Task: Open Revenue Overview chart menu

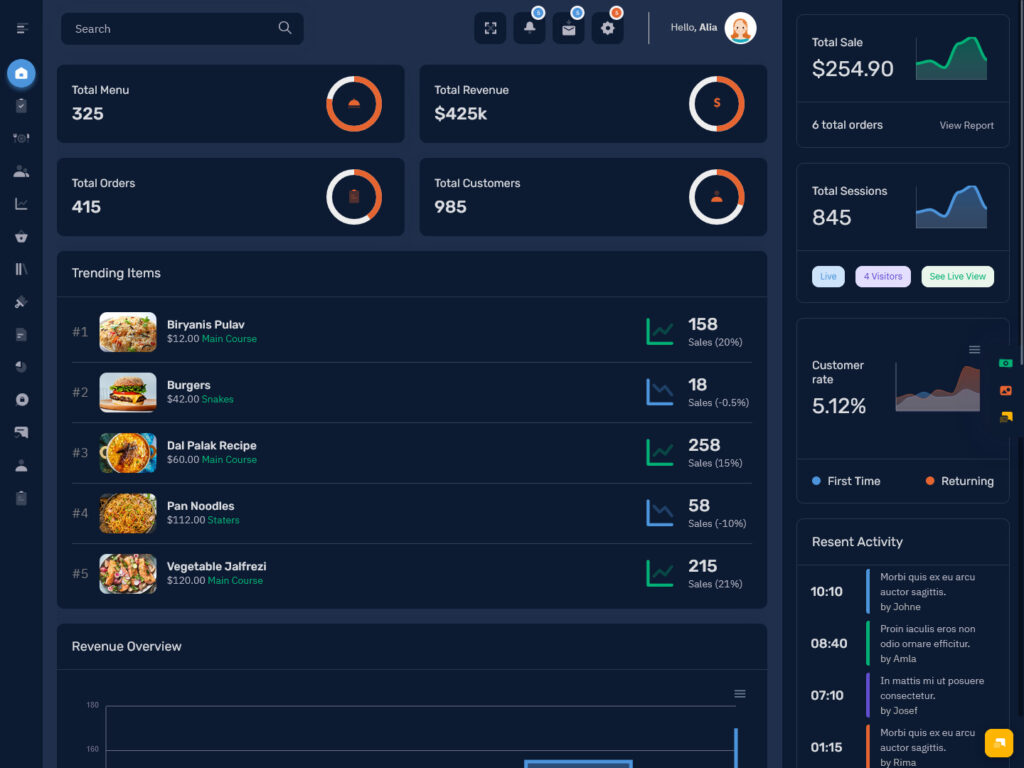Action: click(740, 694)
